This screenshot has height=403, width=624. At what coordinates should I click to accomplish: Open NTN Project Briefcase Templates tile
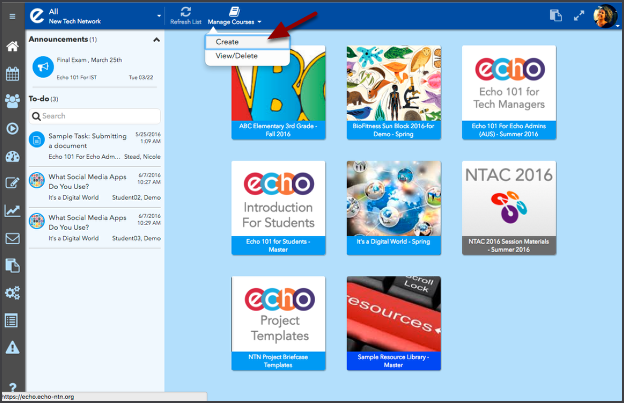pyautogui.click(x=278, y=323)
